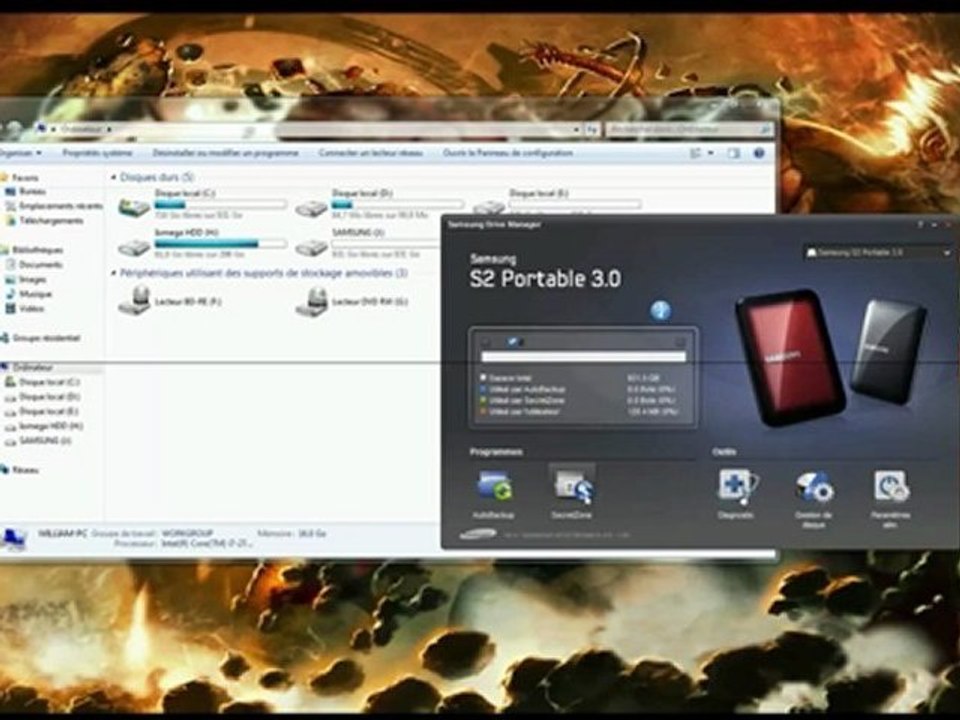Click the Disque local (C:) usage bar
960x720 pixels.
(220, 204)
